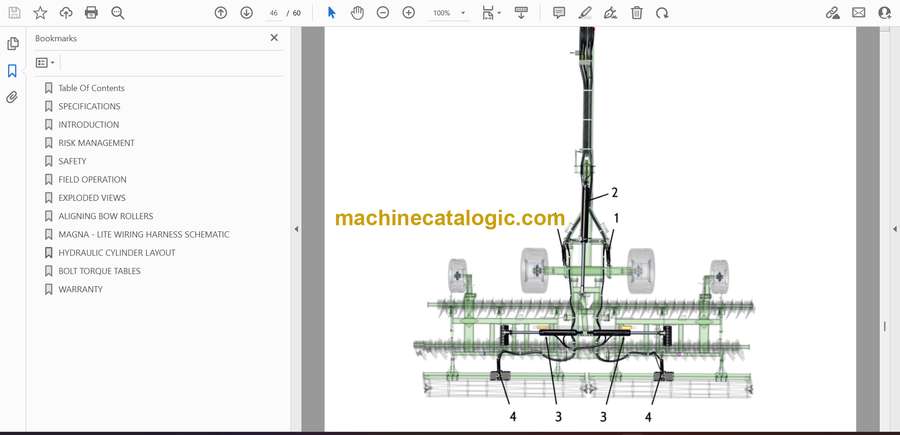The height and width of the screenshot is (435, 900).
Task: Open the HYDRAULIC CYLINDER LAYOUT bookmark
Action: (116, 253)
